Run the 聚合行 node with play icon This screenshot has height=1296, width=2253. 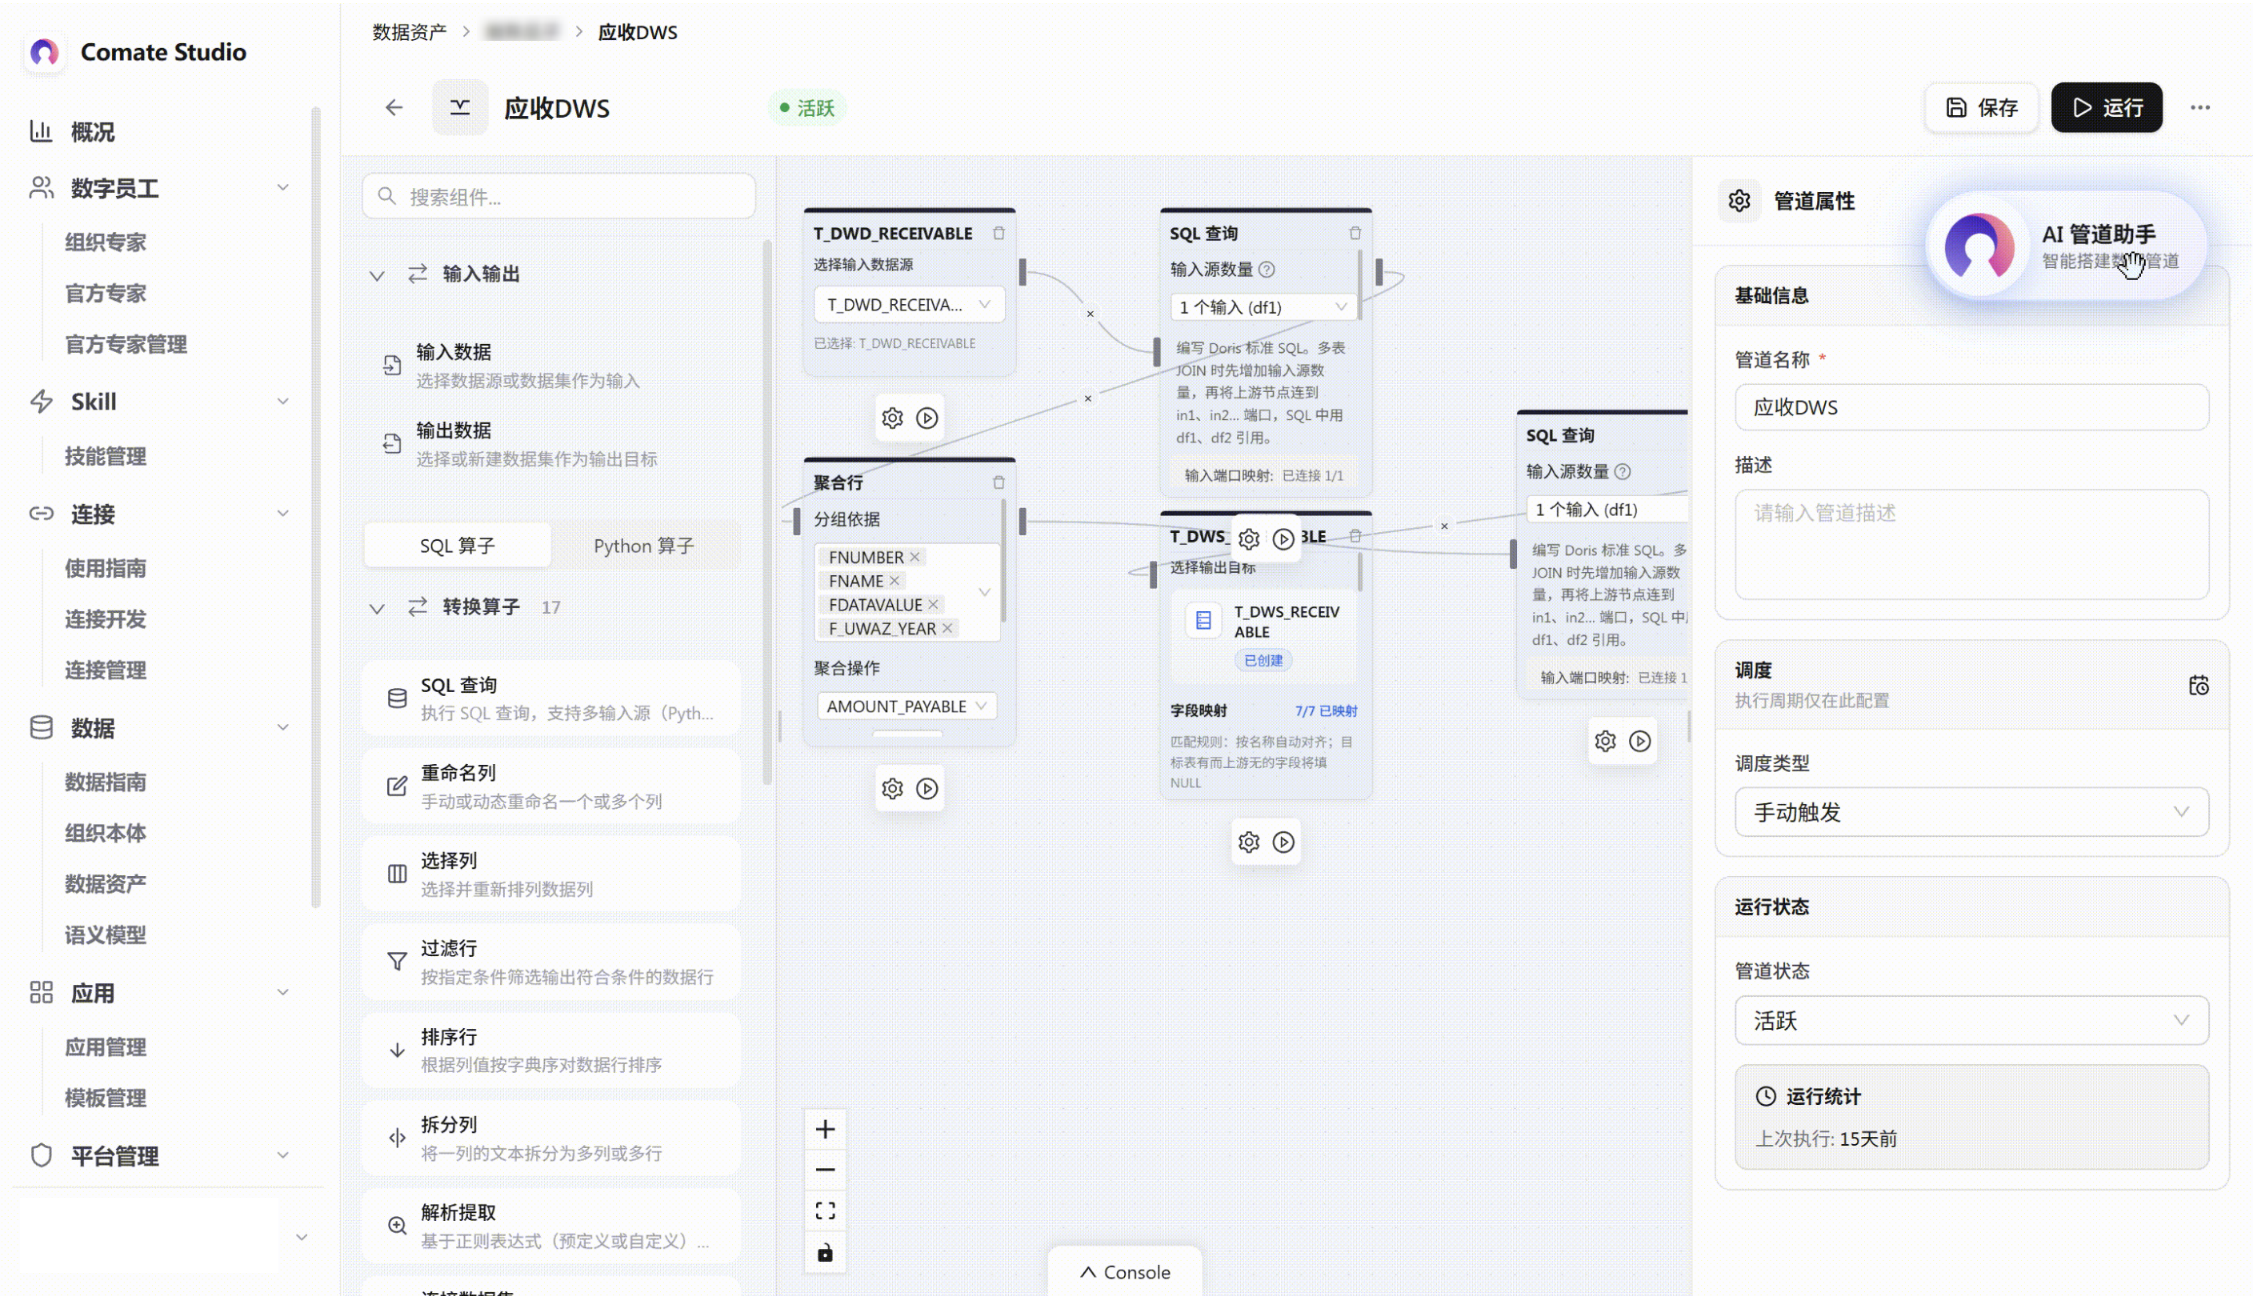(x=927, y=788)
